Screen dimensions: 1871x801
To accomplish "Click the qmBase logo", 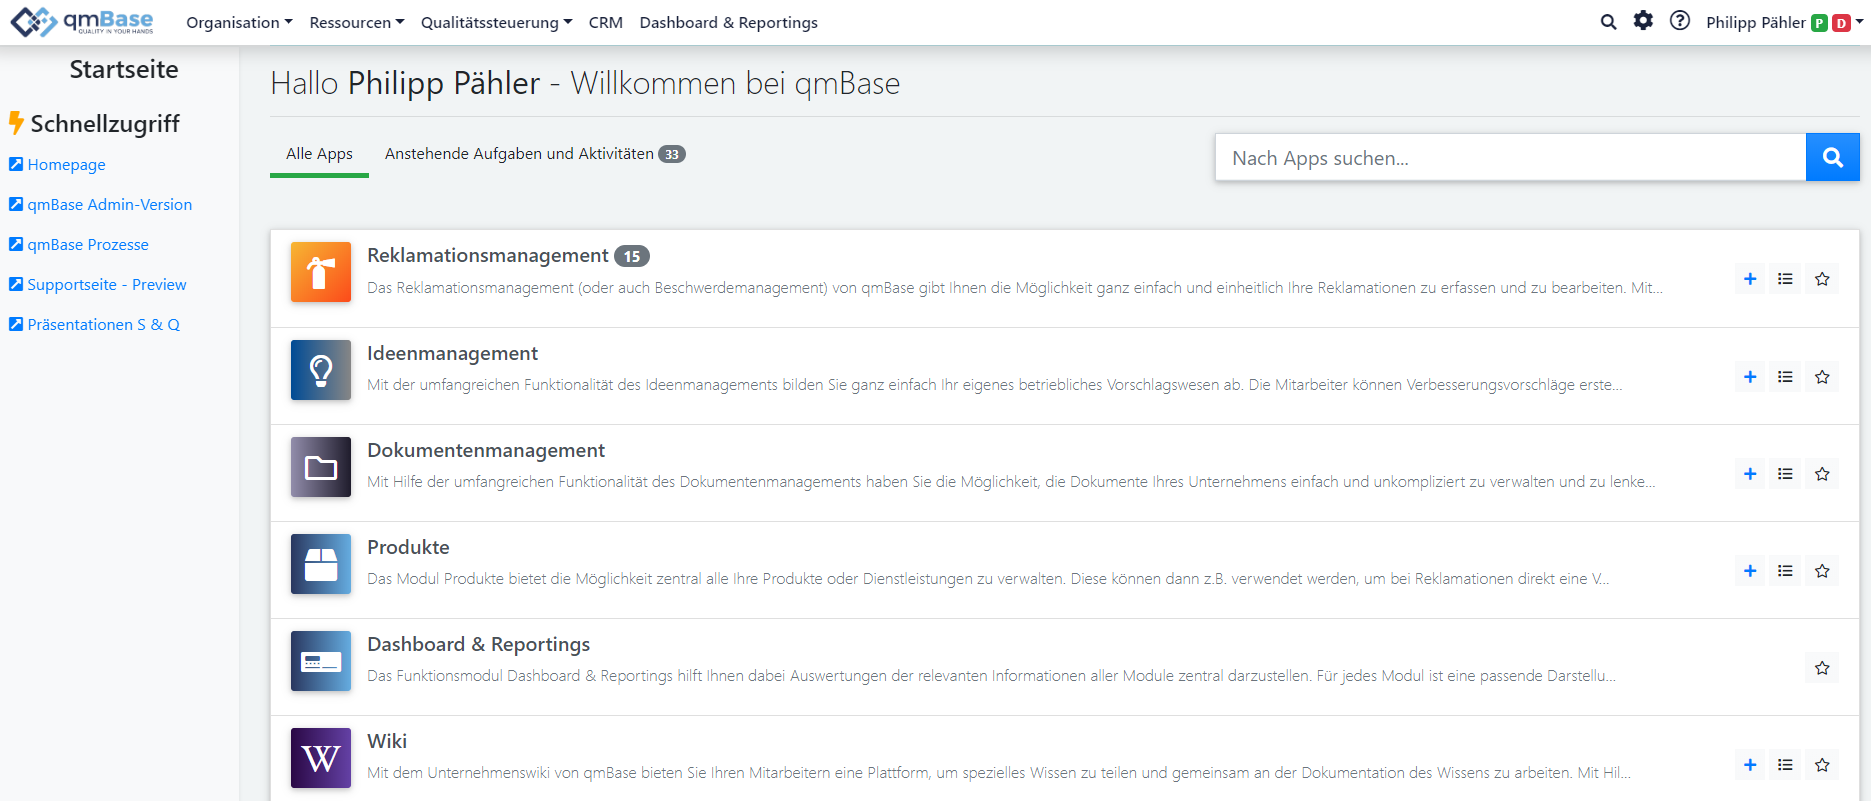I will pos(82,22).
